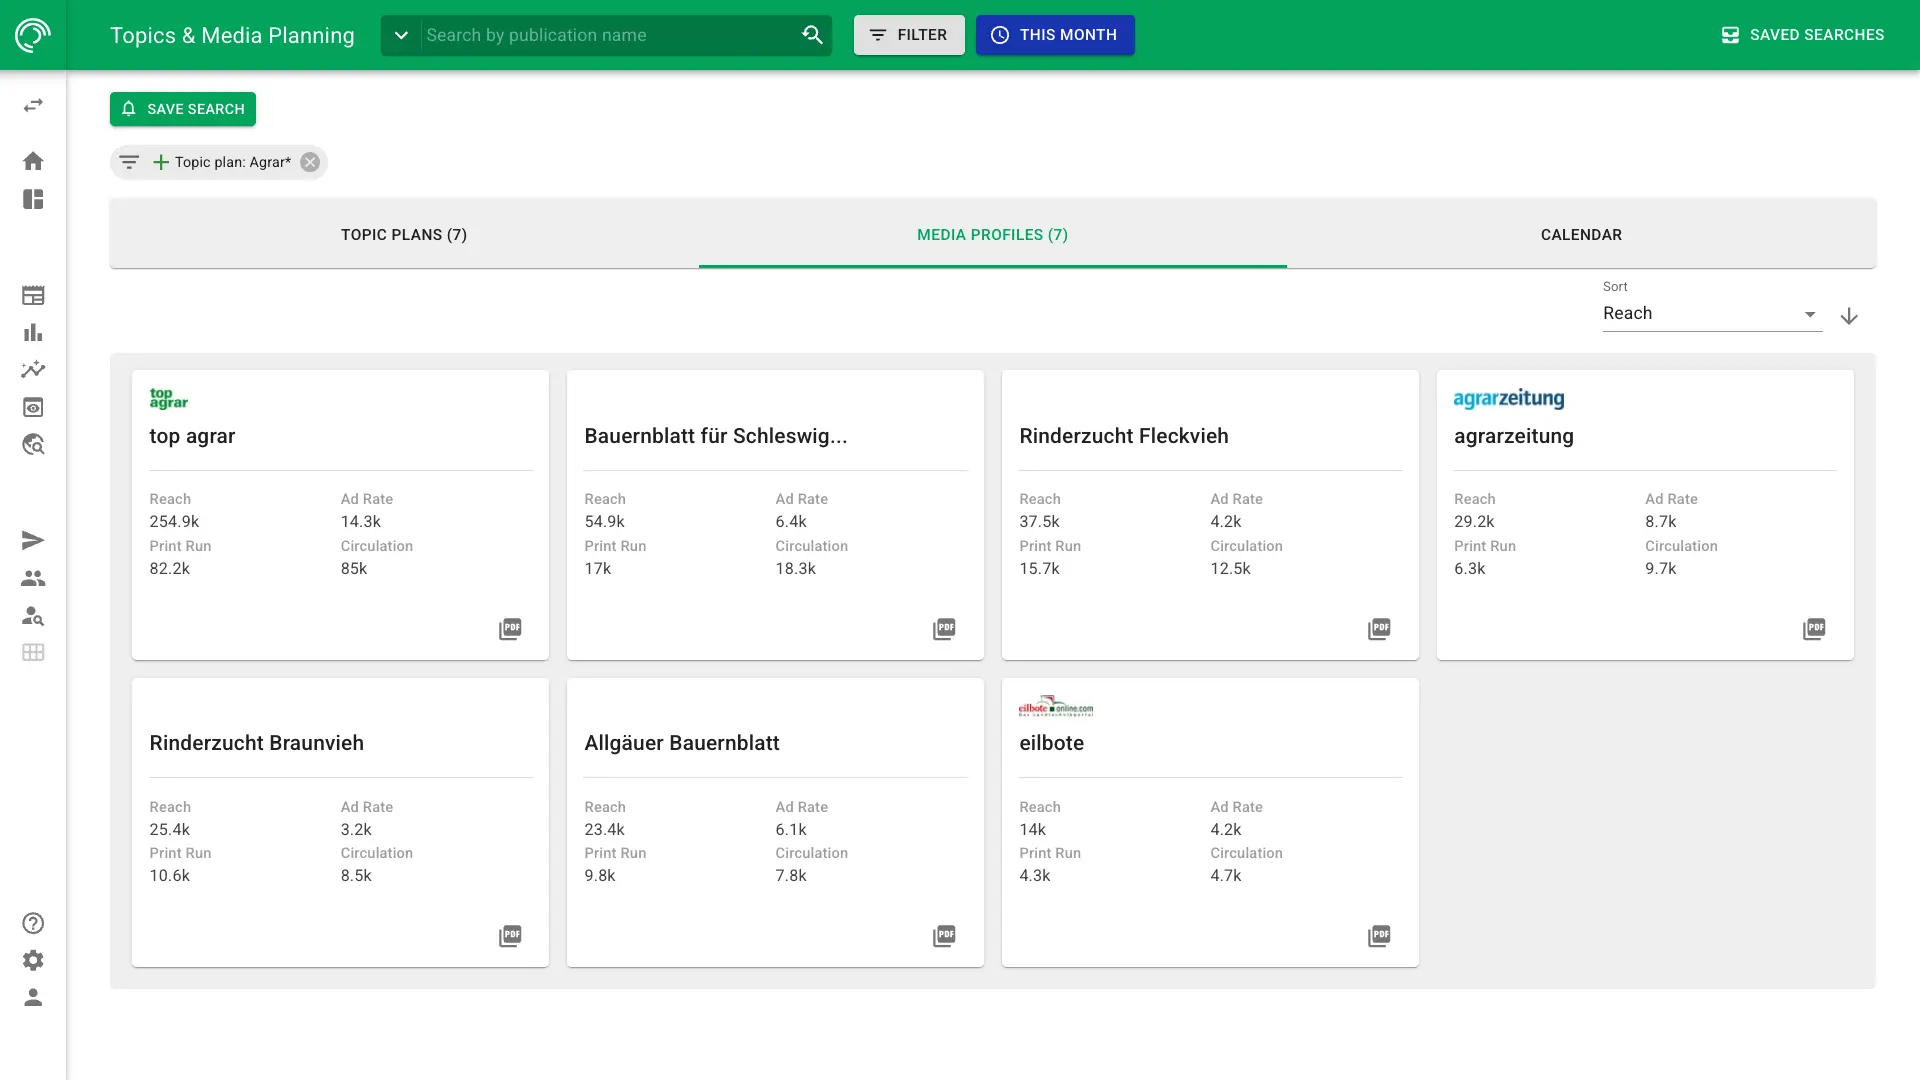Open the grid table sidebar icon
This screenshot has width=1920, height=1080.
(x=33, y=652)
